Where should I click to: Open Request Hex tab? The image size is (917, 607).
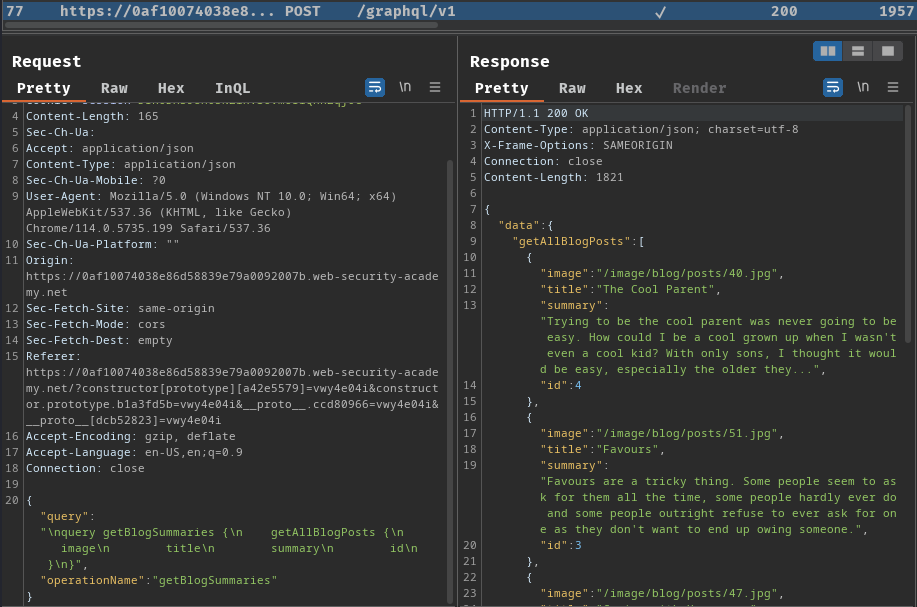click(x=171, y=88)
